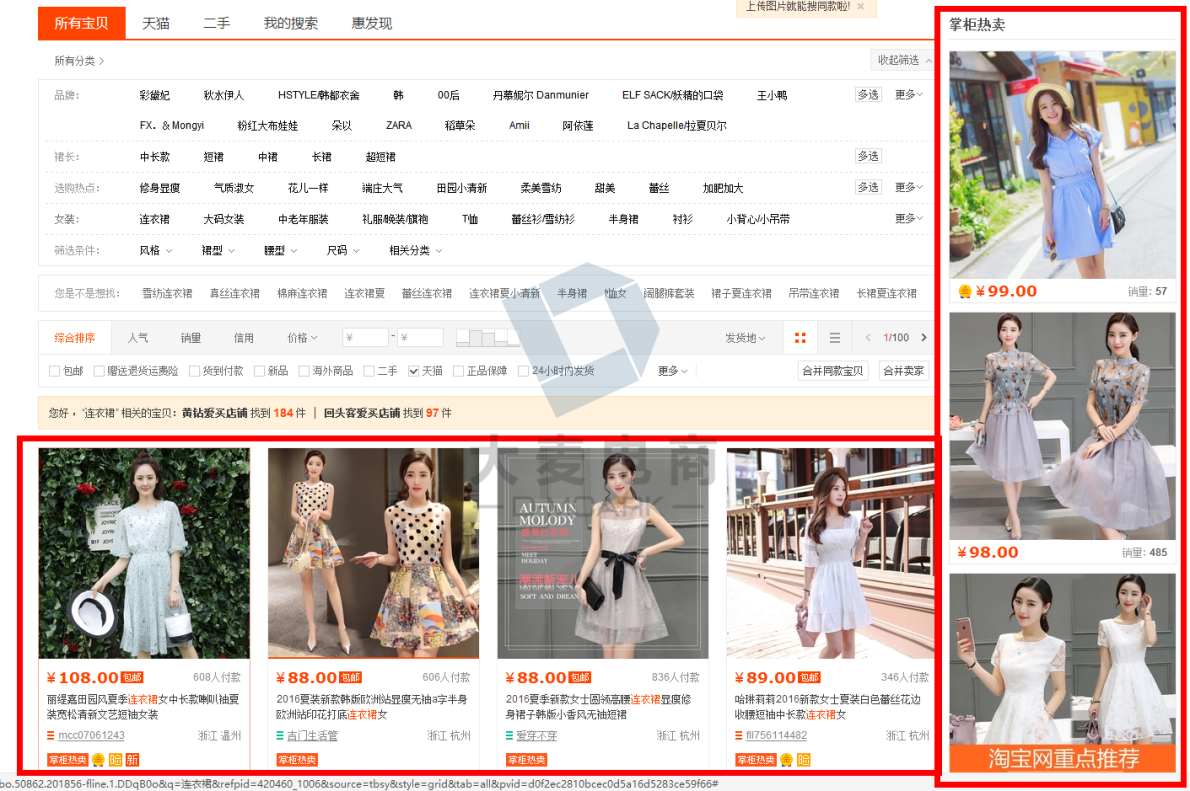Click 掌柜热卖 badge under 爱穿不穿 item
The height and width of the screenshot is (791, 1190).
pos(526,760)
